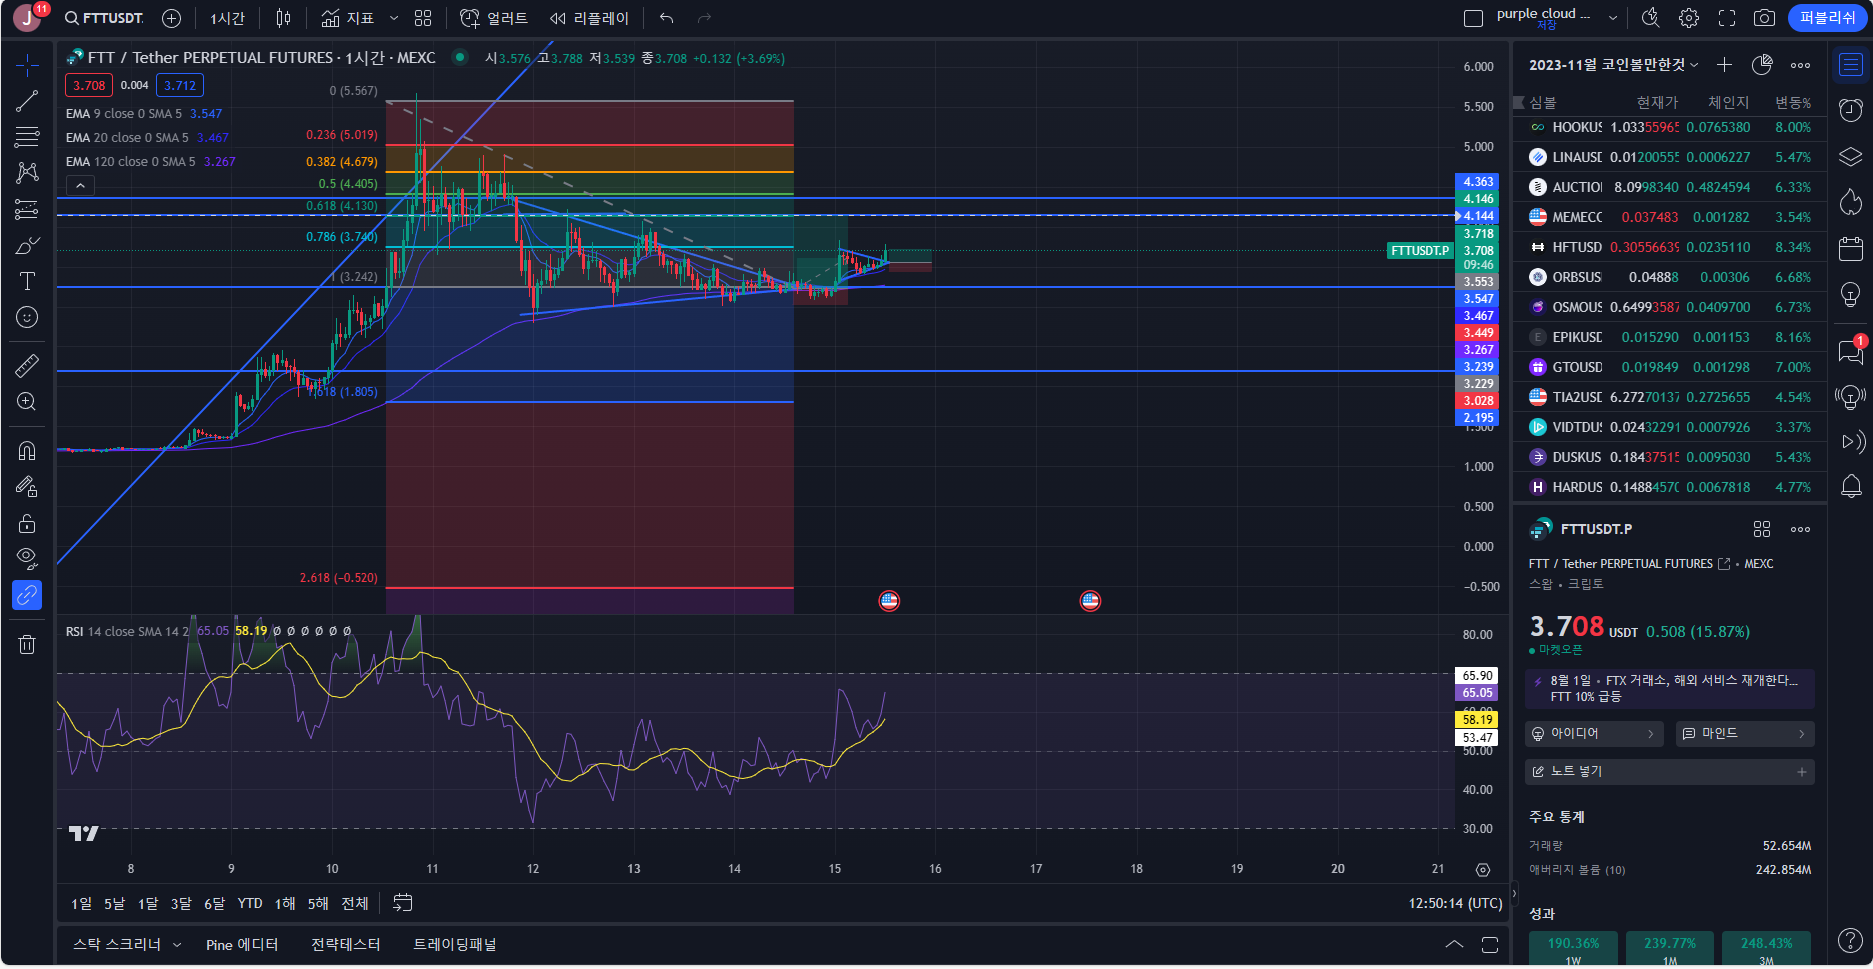Open the 아이디어 ideas button
Screen dimensions: 1873x969
coord(1594,734)
